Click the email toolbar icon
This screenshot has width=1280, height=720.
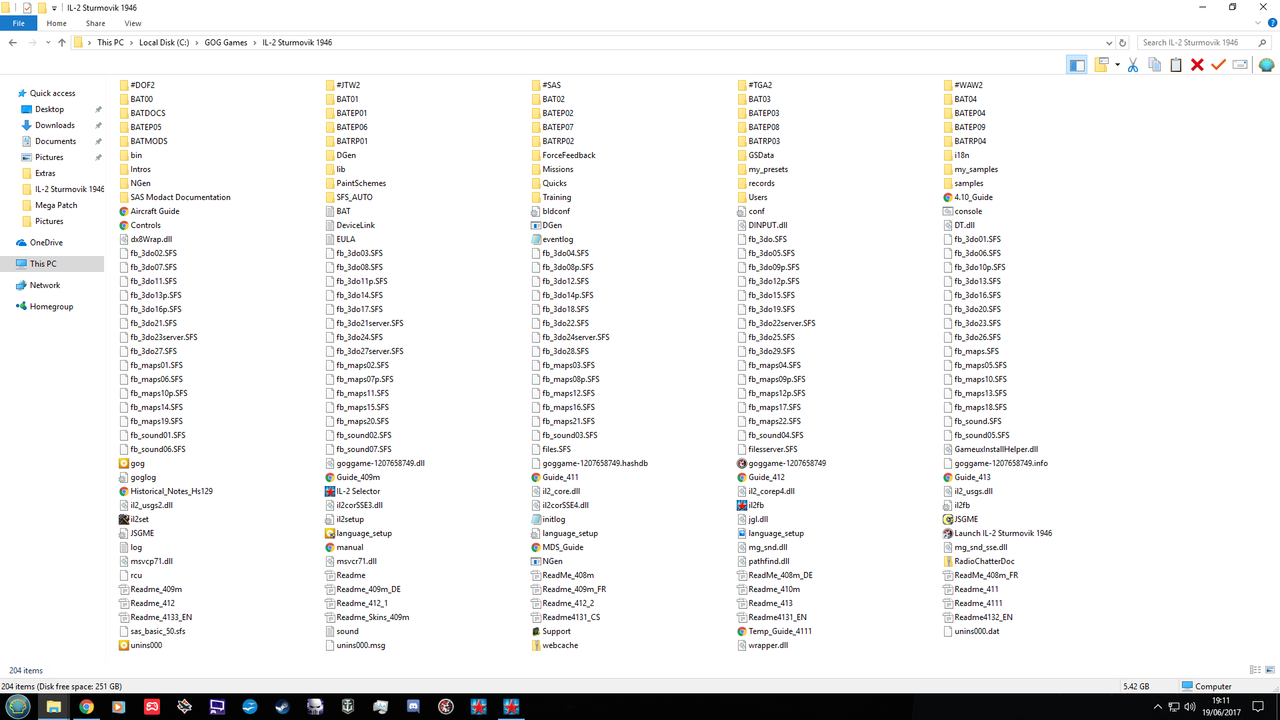click(1240, 64)
